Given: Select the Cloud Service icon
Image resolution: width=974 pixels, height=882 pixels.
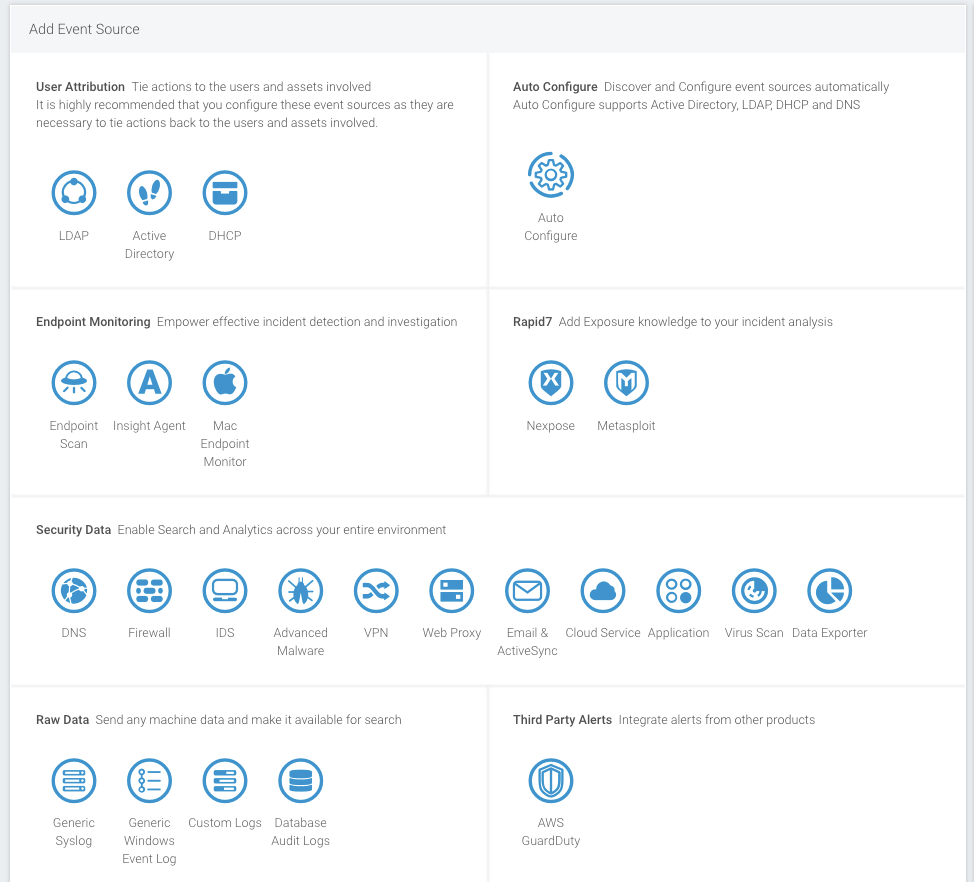Looking at the screenshot, I should click(x=602, y=590).
